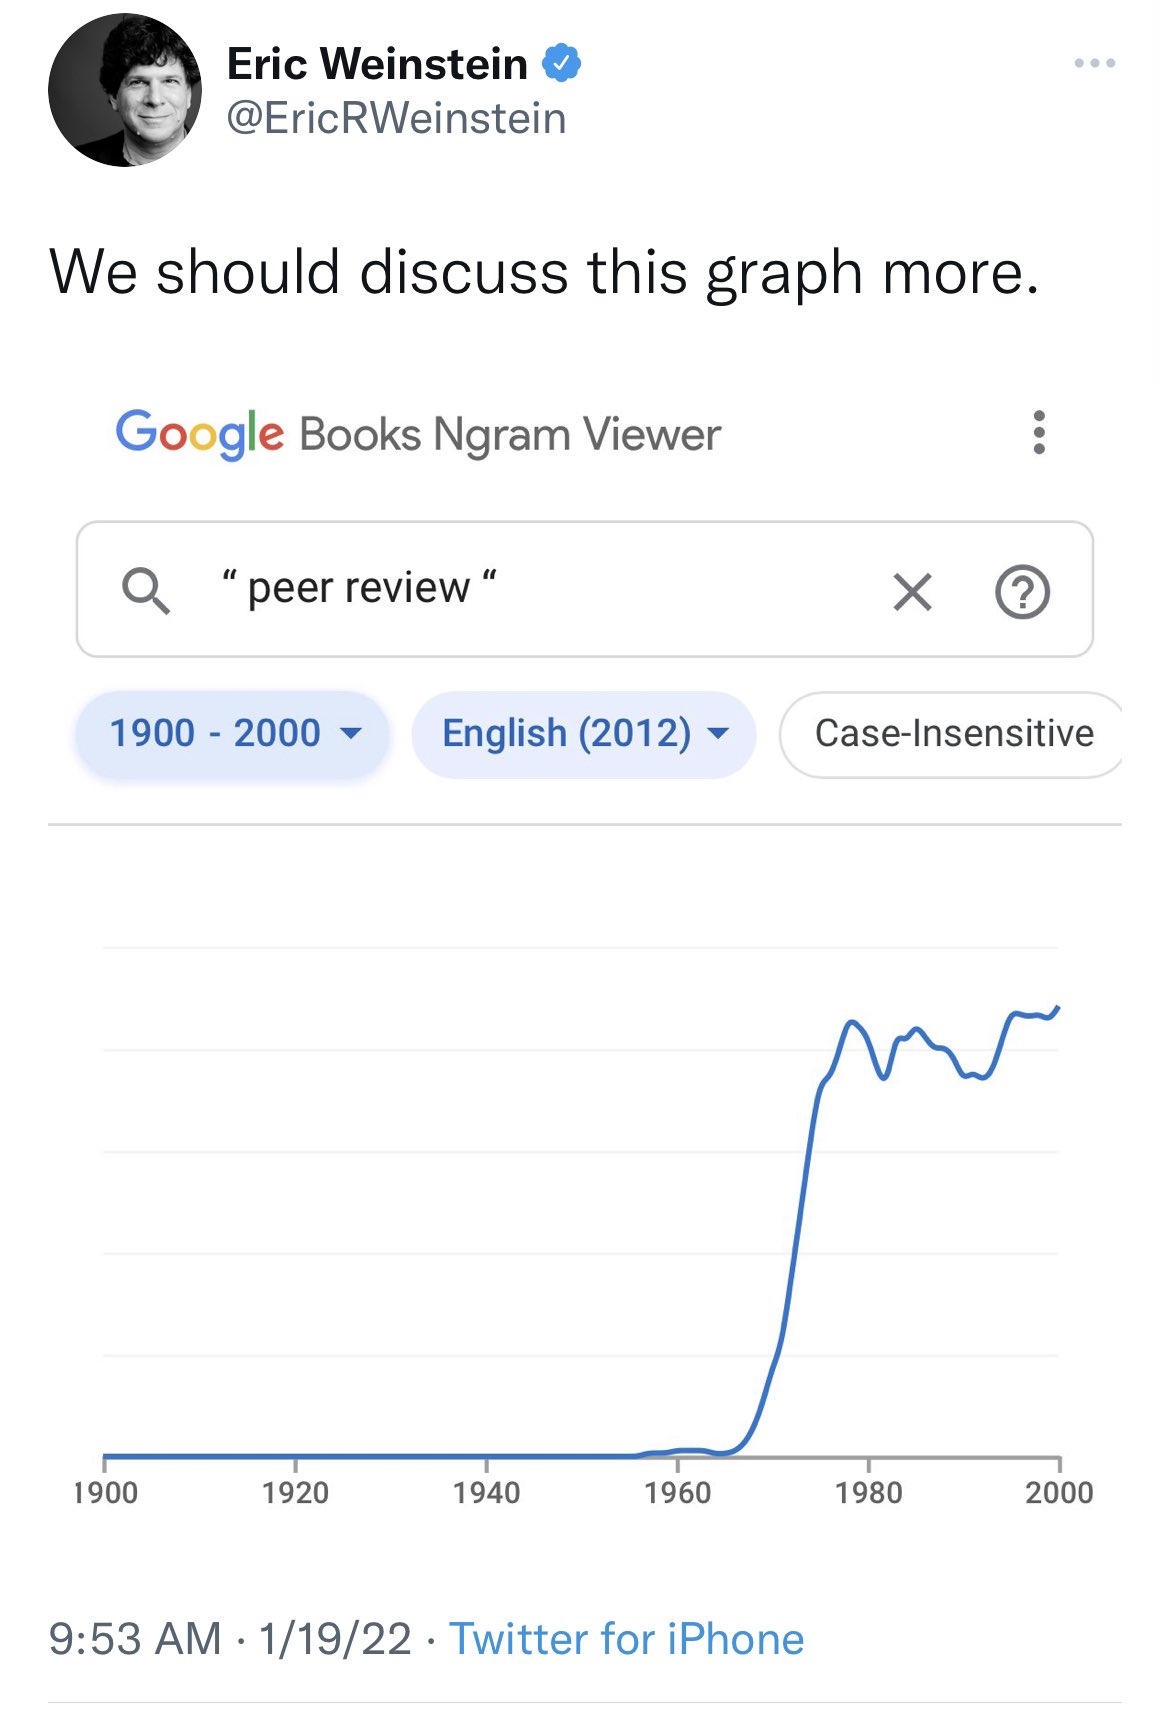Click the search magnifier icon

pos(146,590)
